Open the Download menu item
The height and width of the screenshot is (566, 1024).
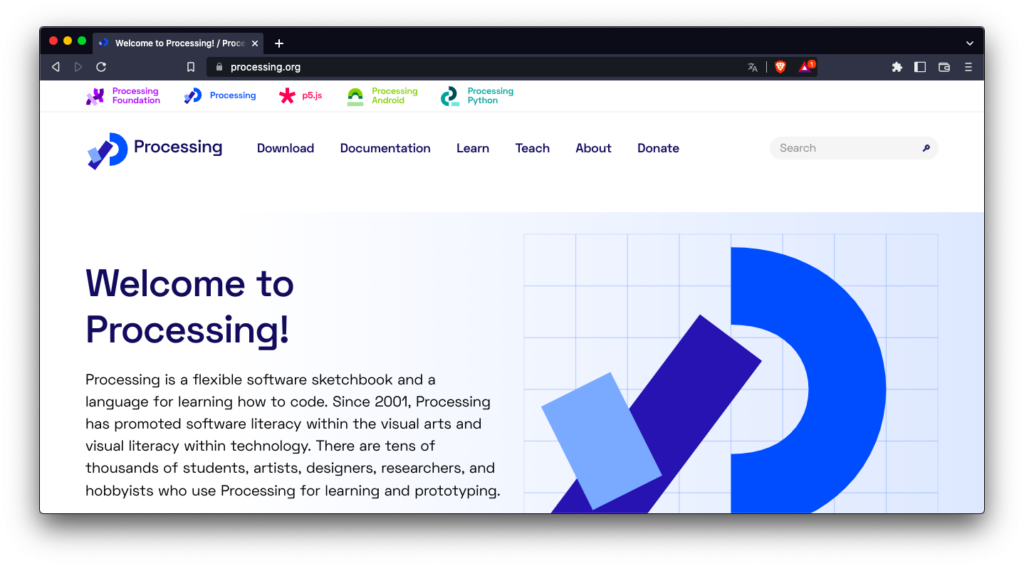(285, 148)
